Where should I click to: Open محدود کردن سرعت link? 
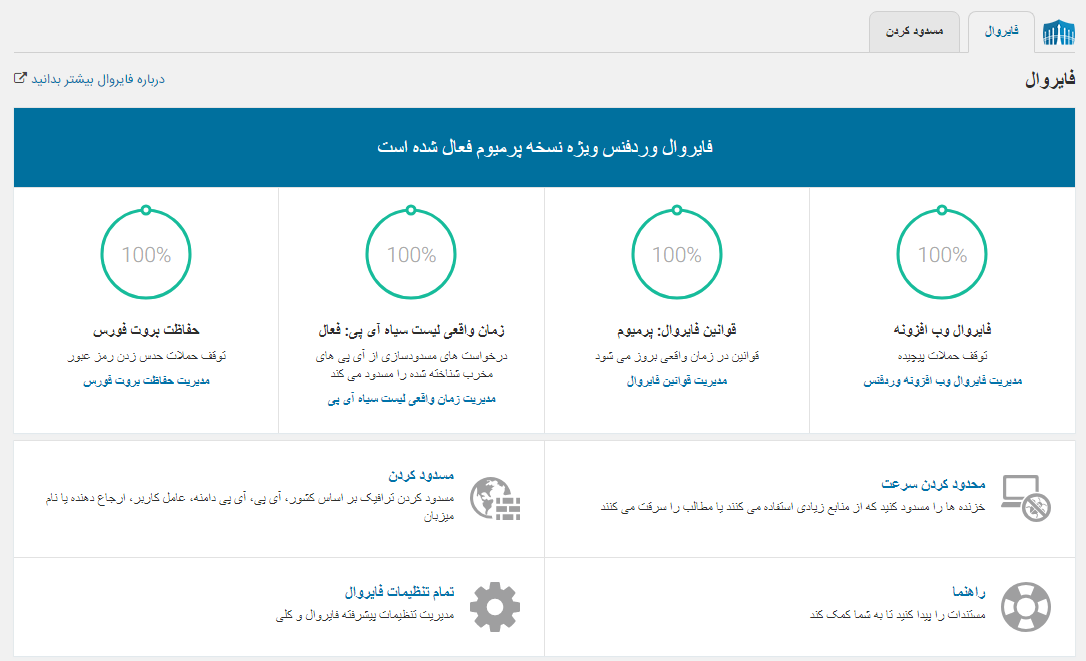(x=933, y=484)
